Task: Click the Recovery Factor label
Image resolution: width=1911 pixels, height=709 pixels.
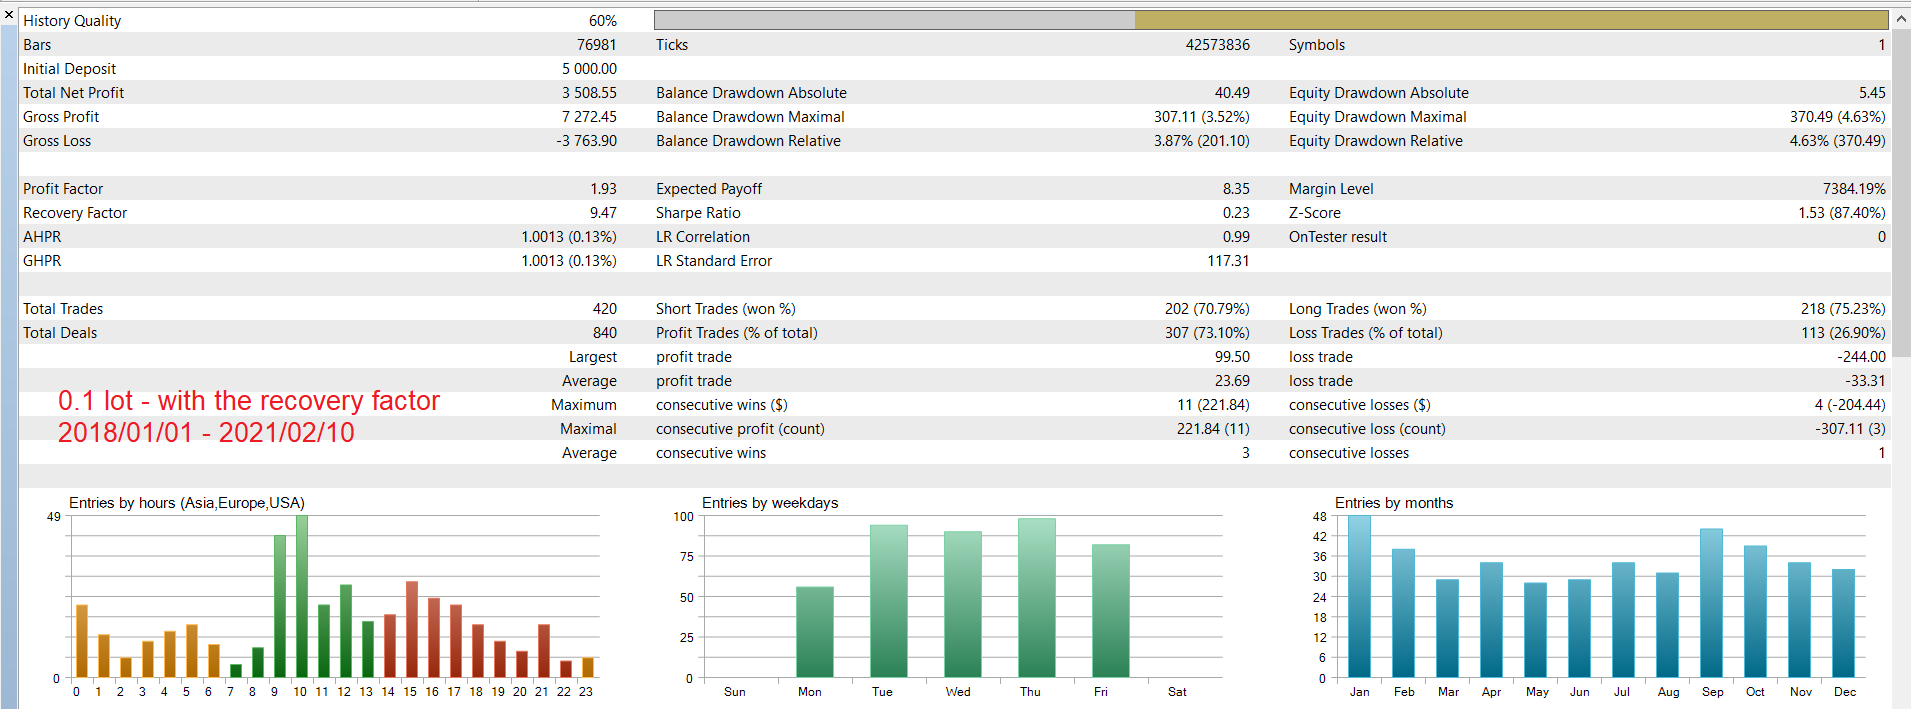Action: tap(75, 212)
